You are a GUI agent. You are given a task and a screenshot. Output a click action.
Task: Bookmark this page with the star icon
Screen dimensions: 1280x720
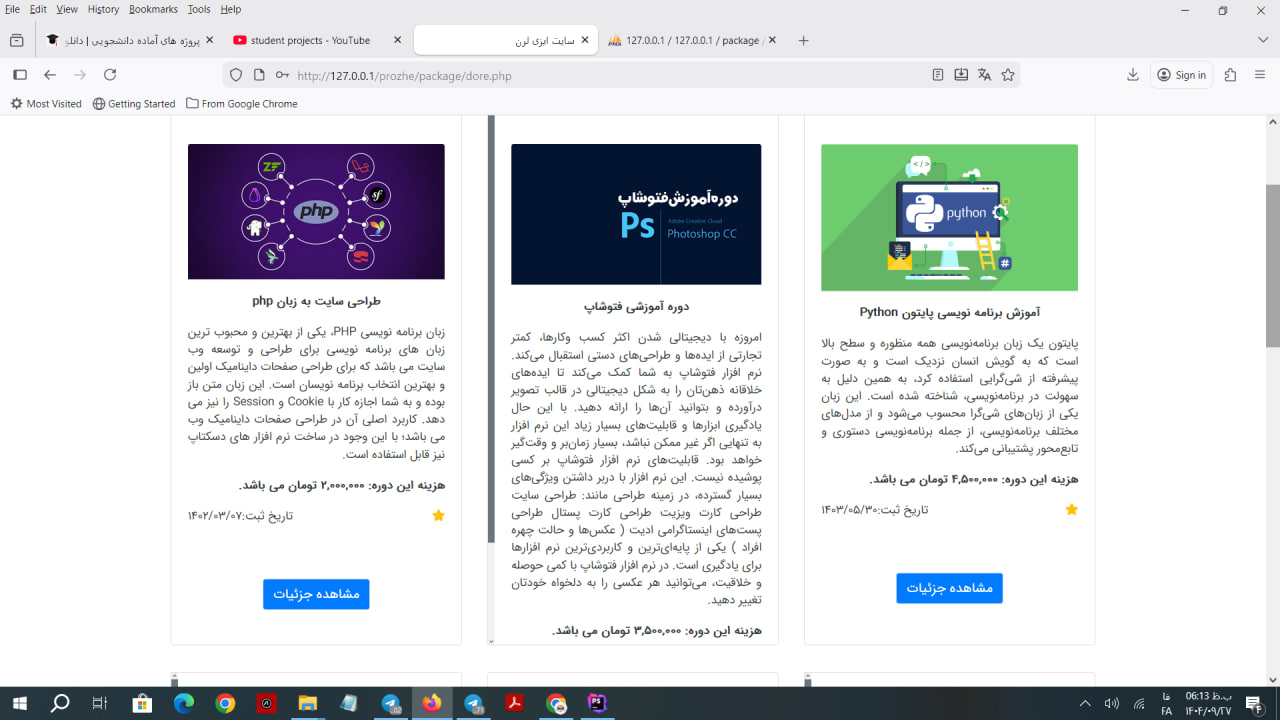tap(1008, 75)
